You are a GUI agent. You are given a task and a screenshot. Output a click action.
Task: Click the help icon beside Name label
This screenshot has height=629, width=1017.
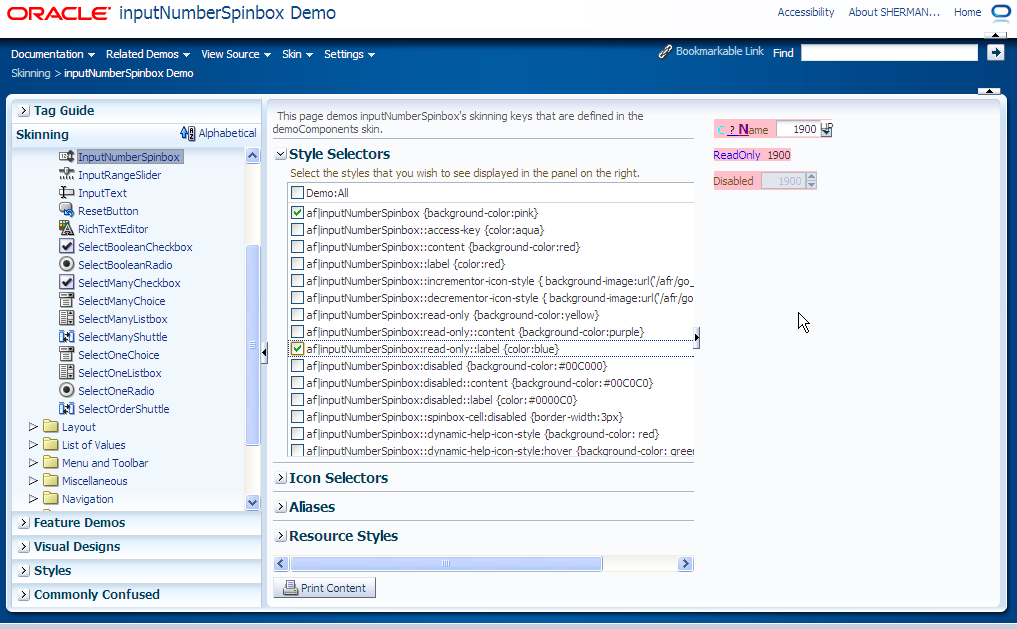tap(732, 130)
